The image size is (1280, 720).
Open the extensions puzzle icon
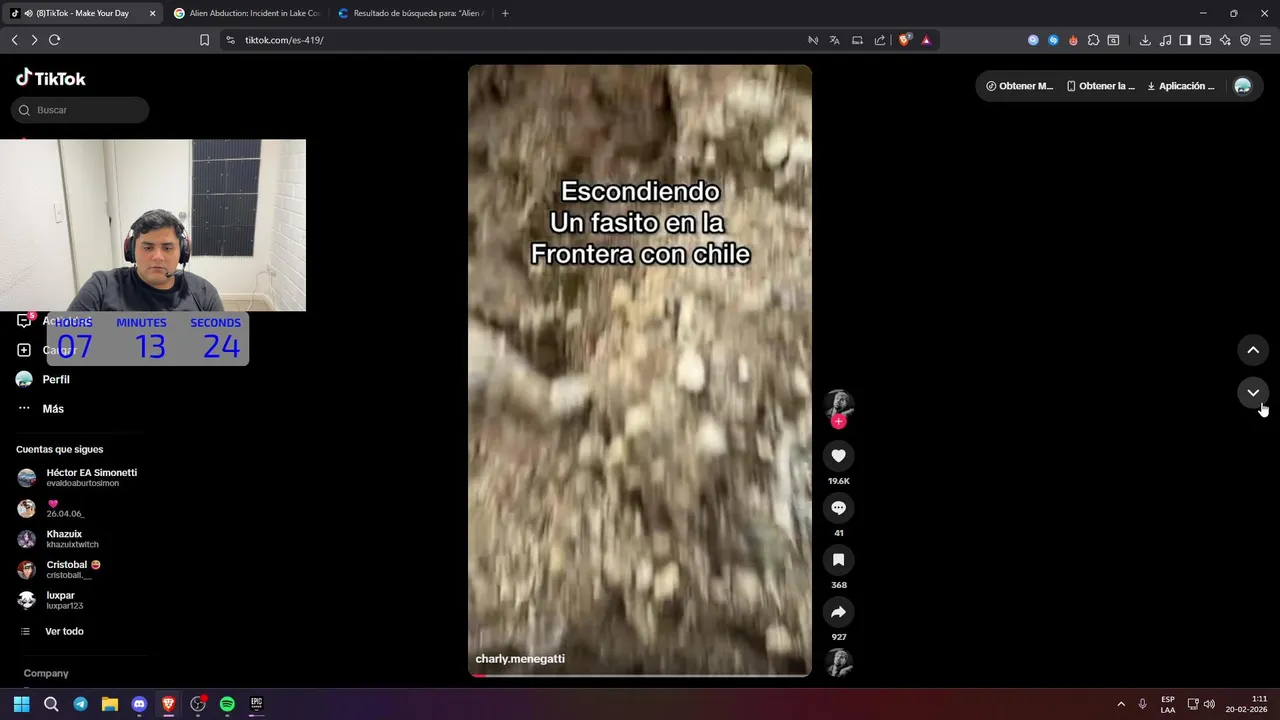coord(1093,40)
